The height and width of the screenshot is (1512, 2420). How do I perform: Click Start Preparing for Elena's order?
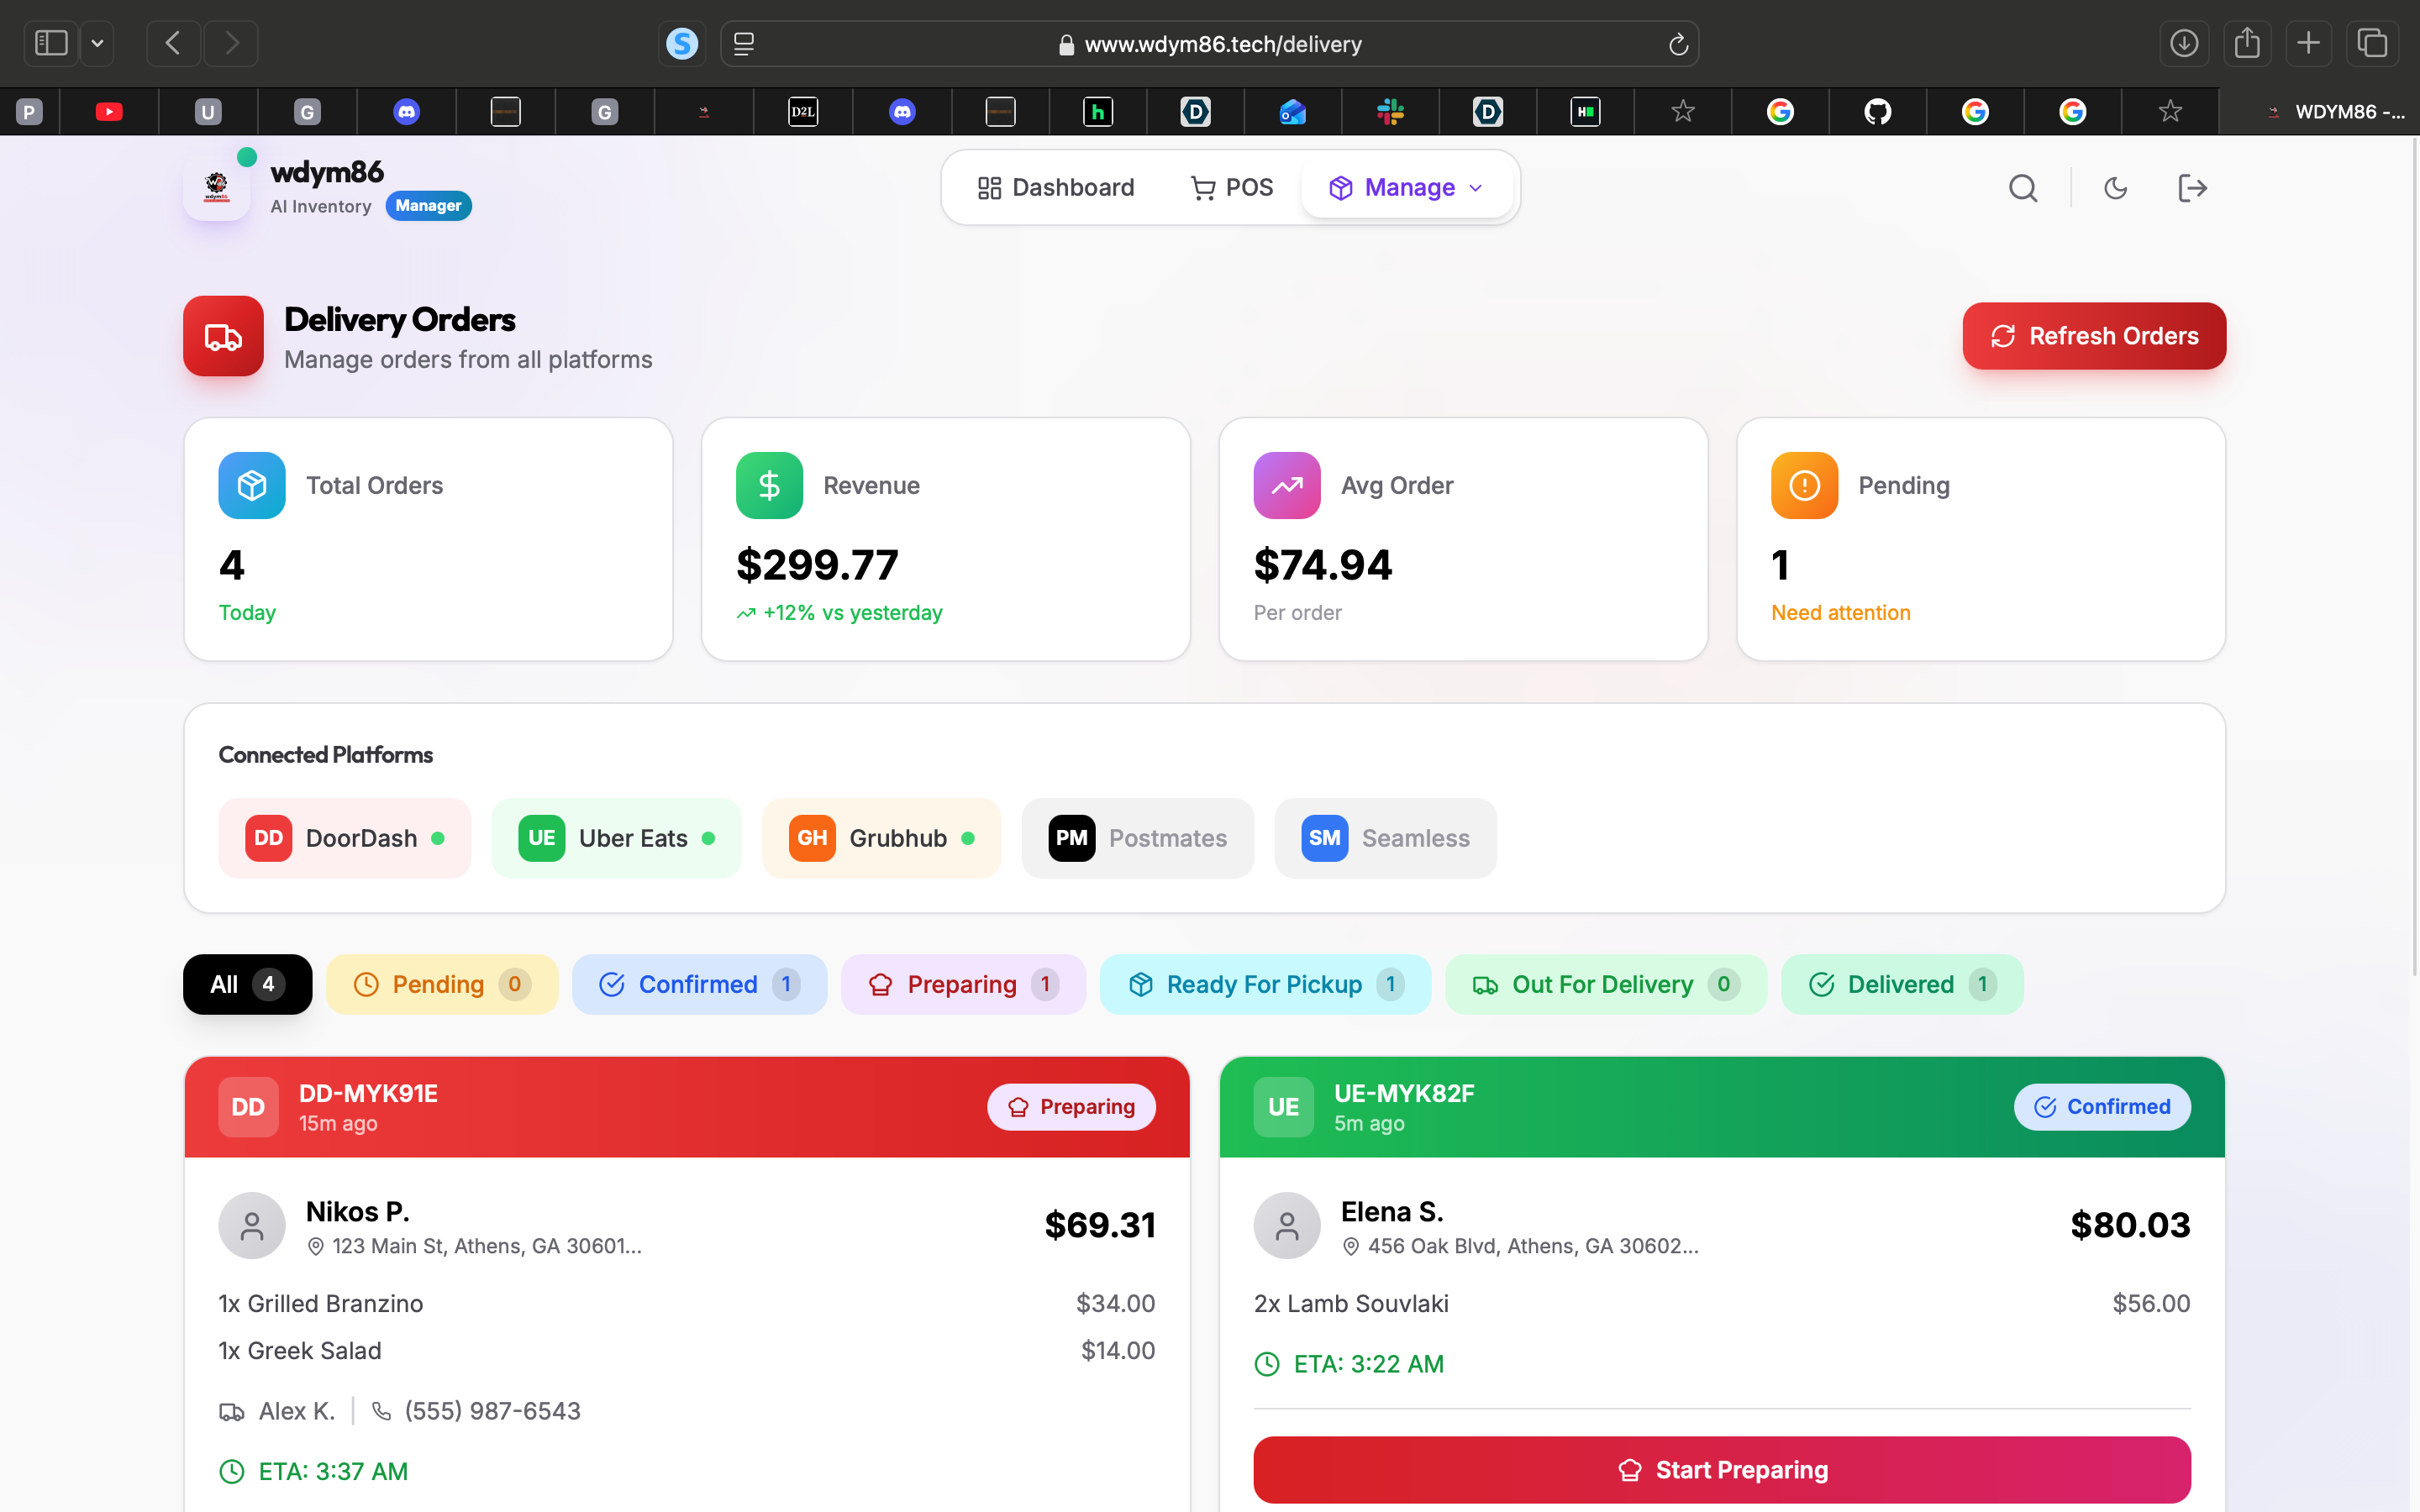[x=1722, y=1470]
